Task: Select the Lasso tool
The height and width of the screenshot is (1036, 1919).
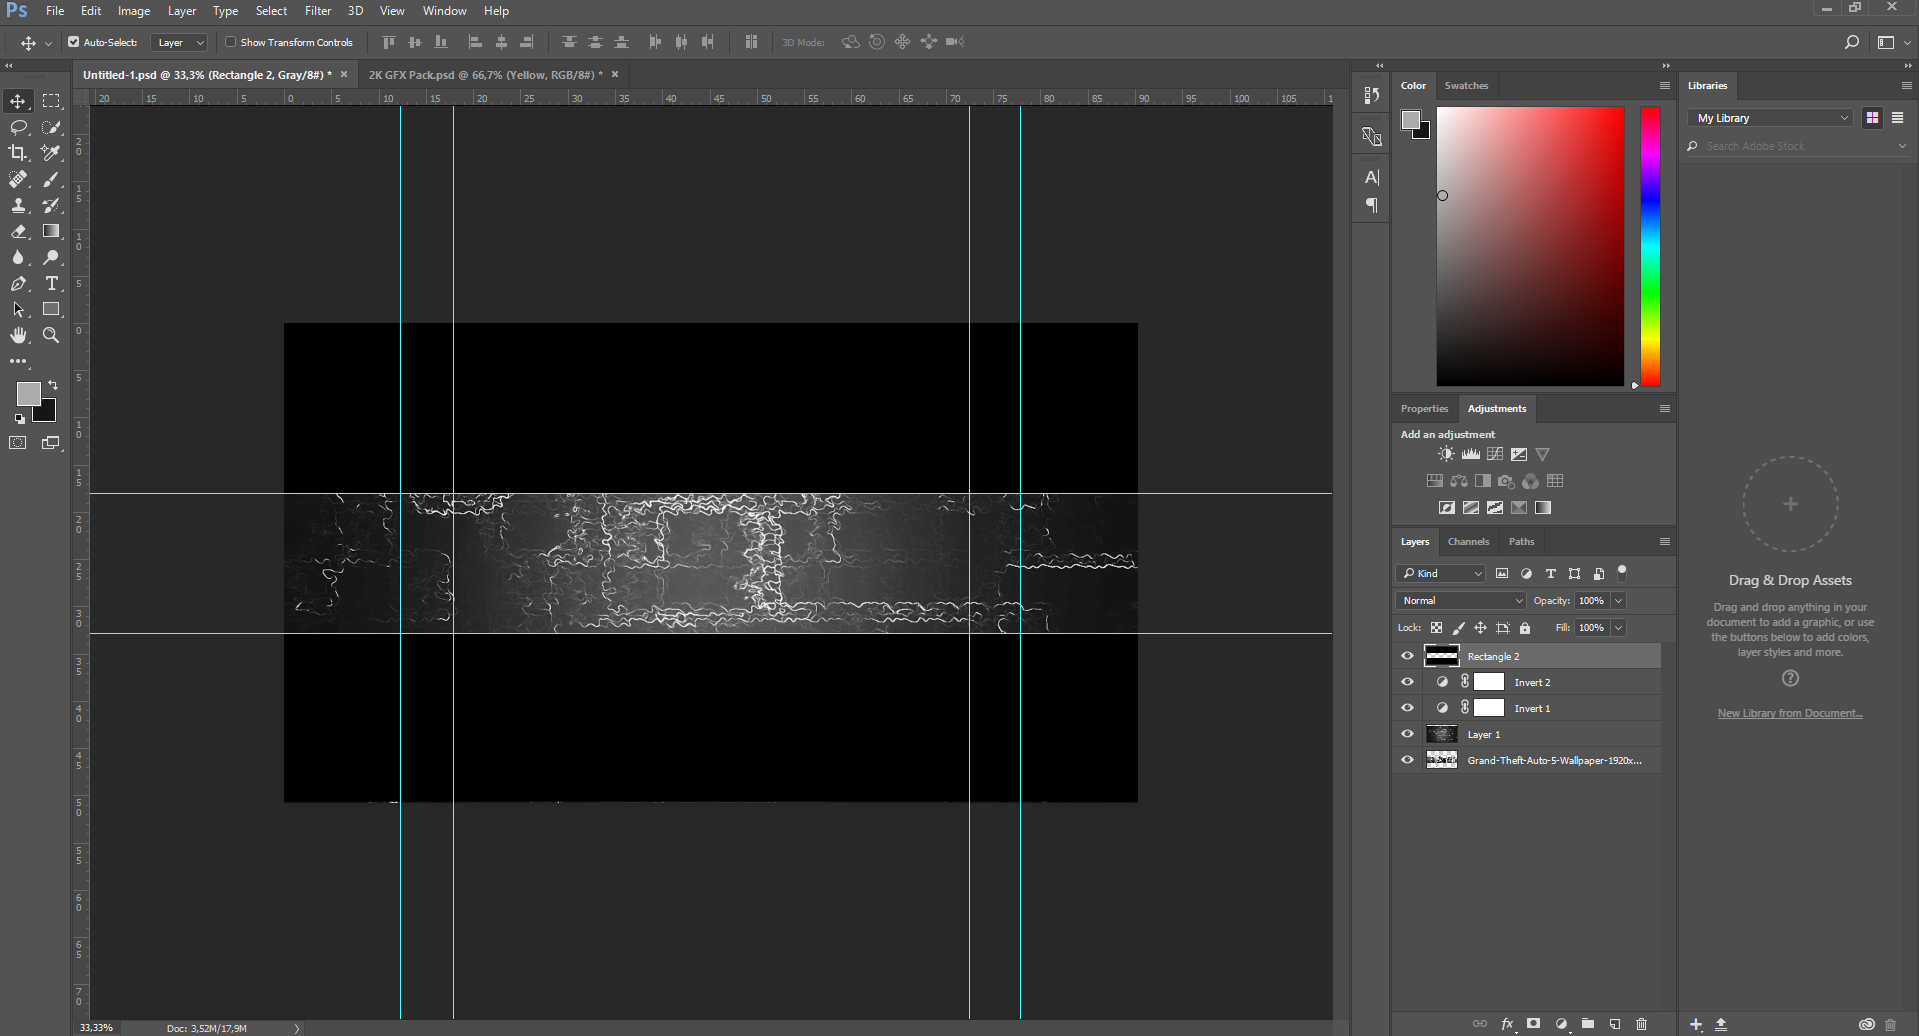Action: point(18,127)
